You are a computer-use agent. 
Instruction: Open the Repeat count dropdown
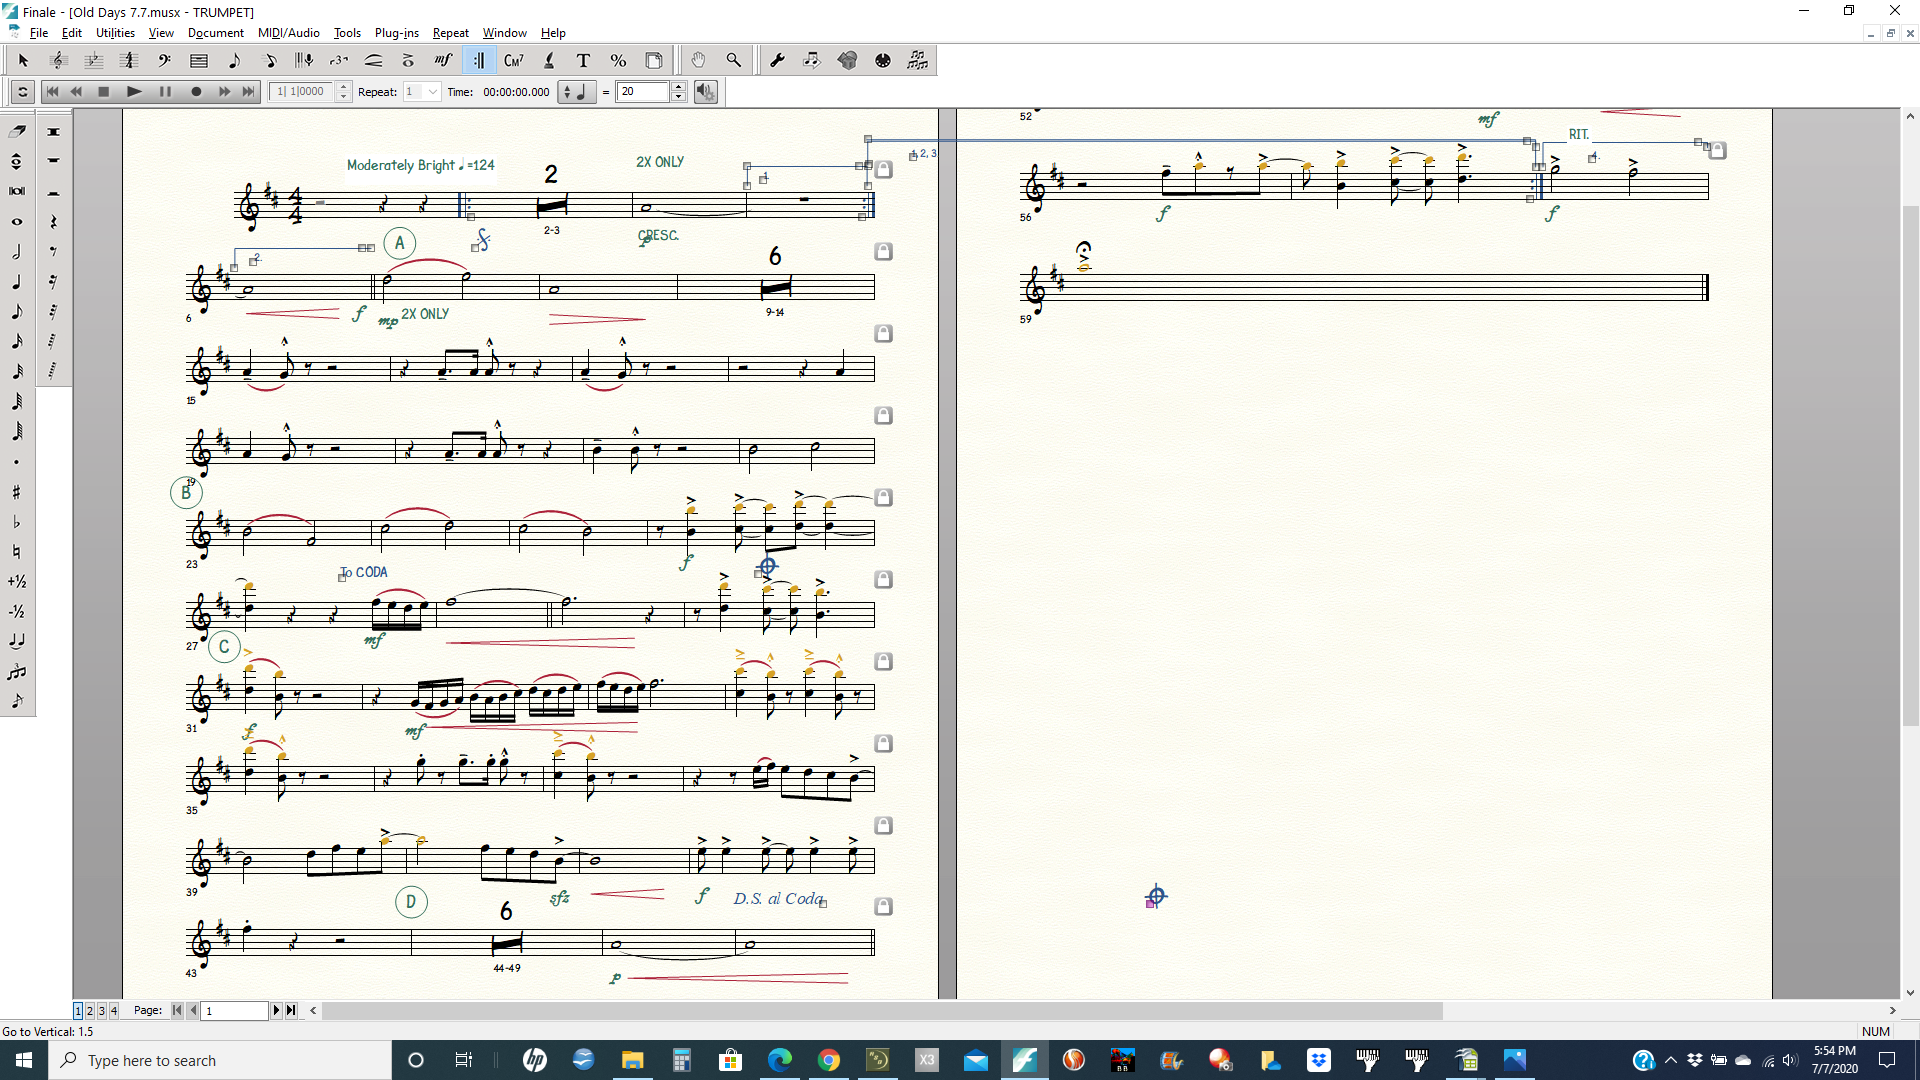(x=432, y=92)
